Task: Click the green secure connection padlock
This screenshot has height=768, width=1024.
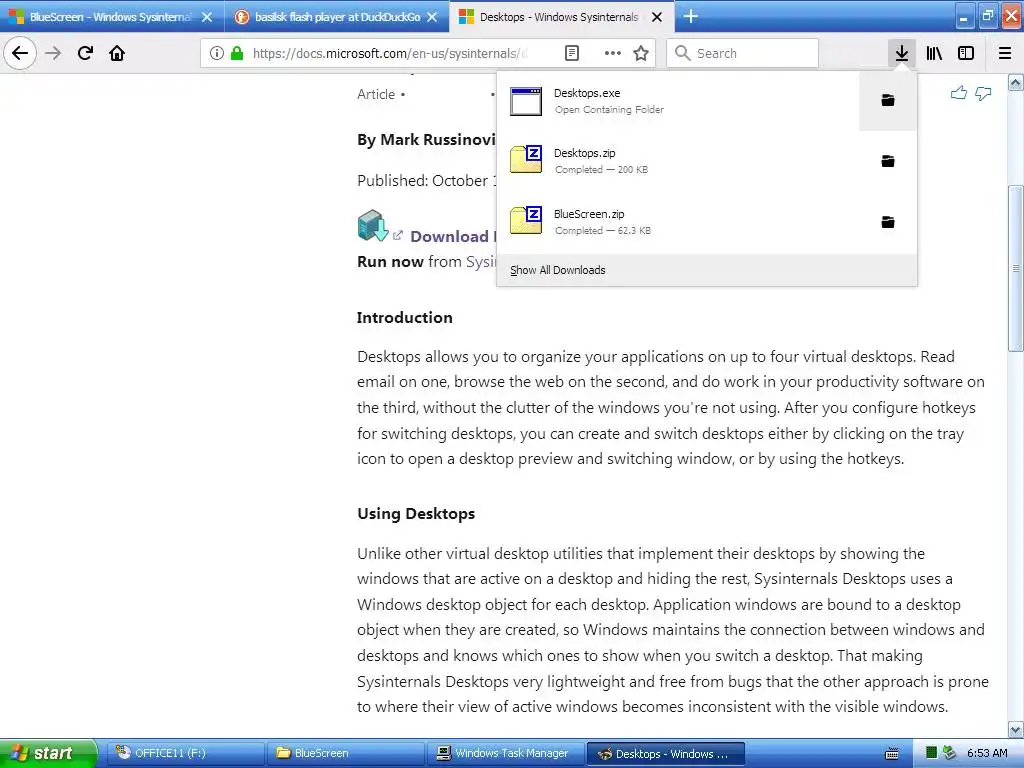Action: point(237,54)
